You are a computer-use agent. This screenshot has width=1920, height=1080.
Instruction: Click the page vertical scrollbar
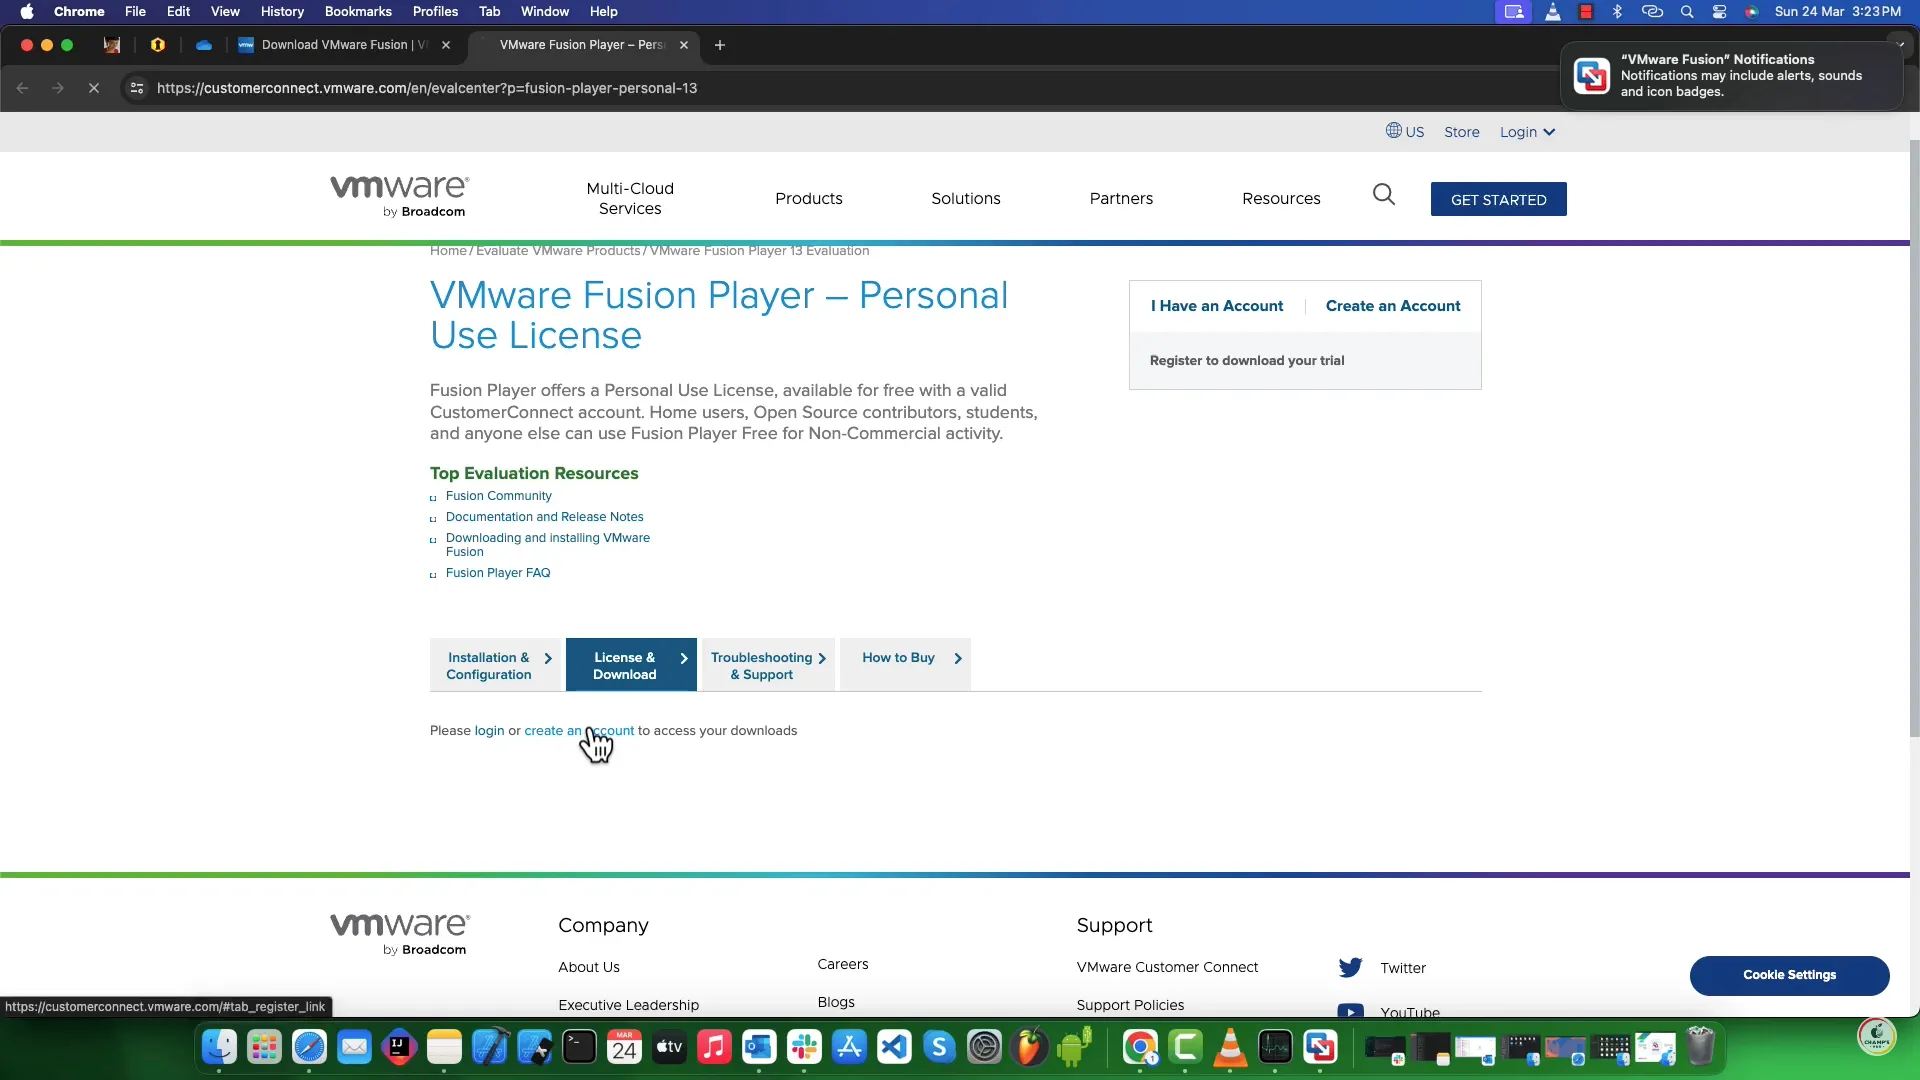click(1914, 440)
